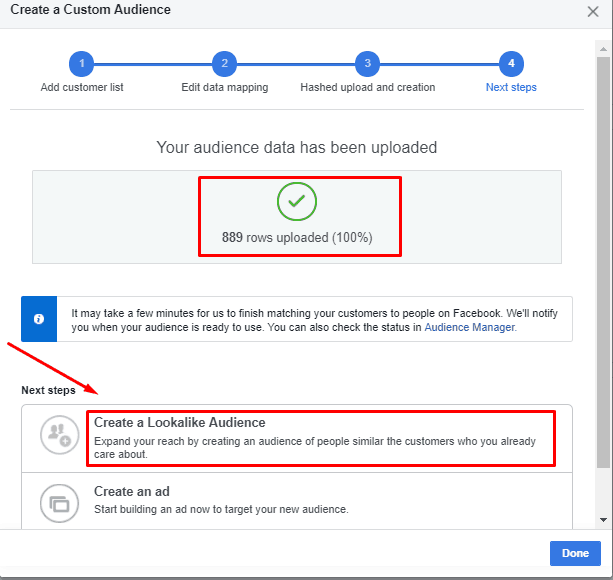Close the Create a Custom Audience dialog
The height and width of the screenshot is (580, 613).
[593, 11]
